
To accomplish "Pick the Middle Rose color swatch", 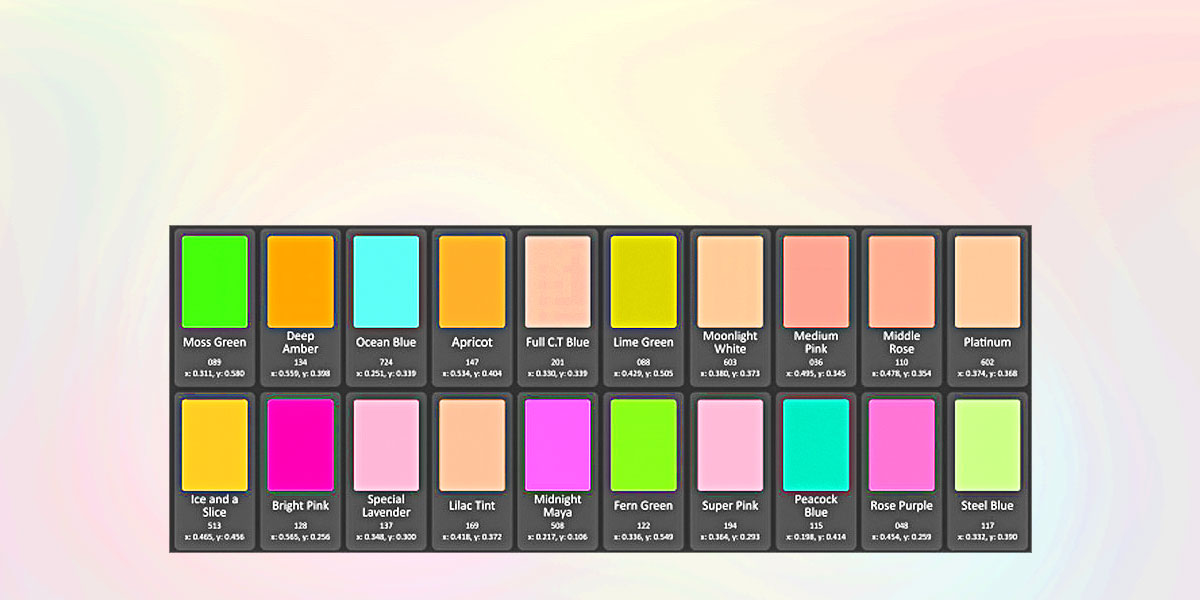I will [x=901, y=281].
